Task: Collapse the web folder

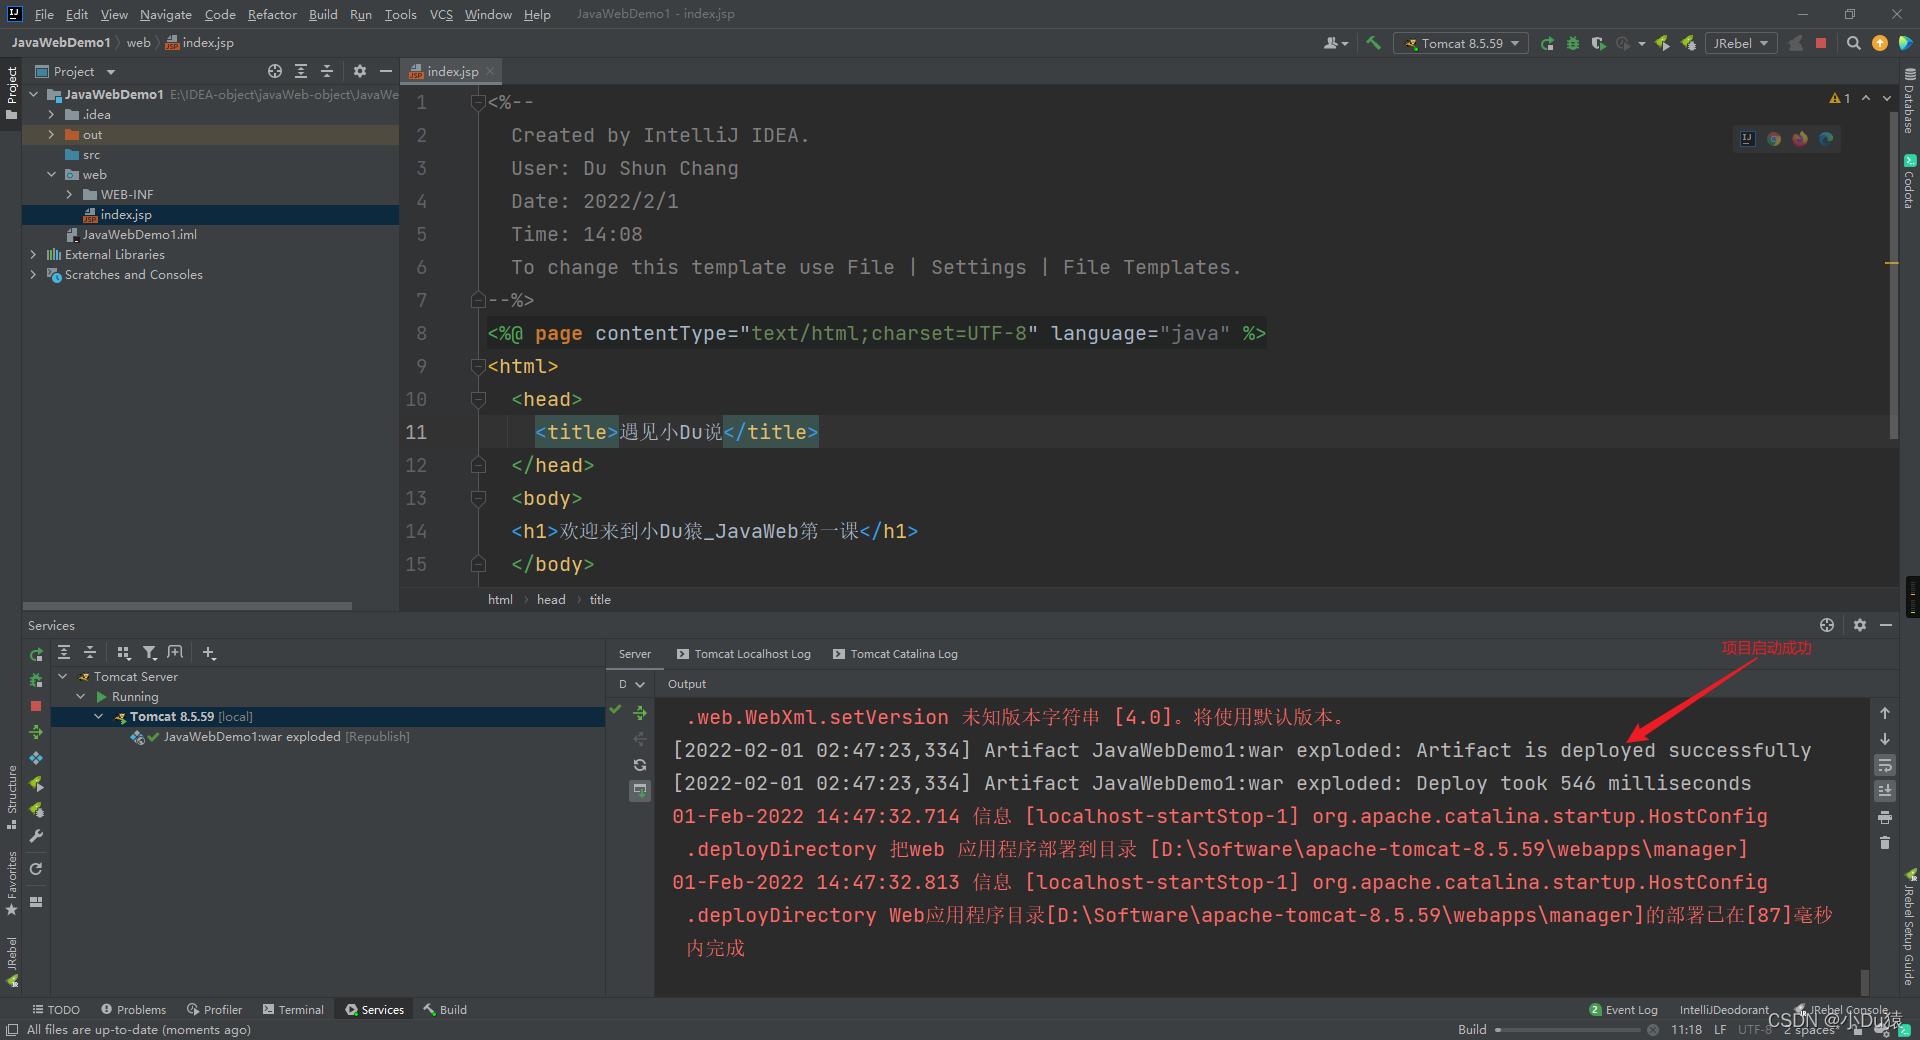Action: coord(52,174)
